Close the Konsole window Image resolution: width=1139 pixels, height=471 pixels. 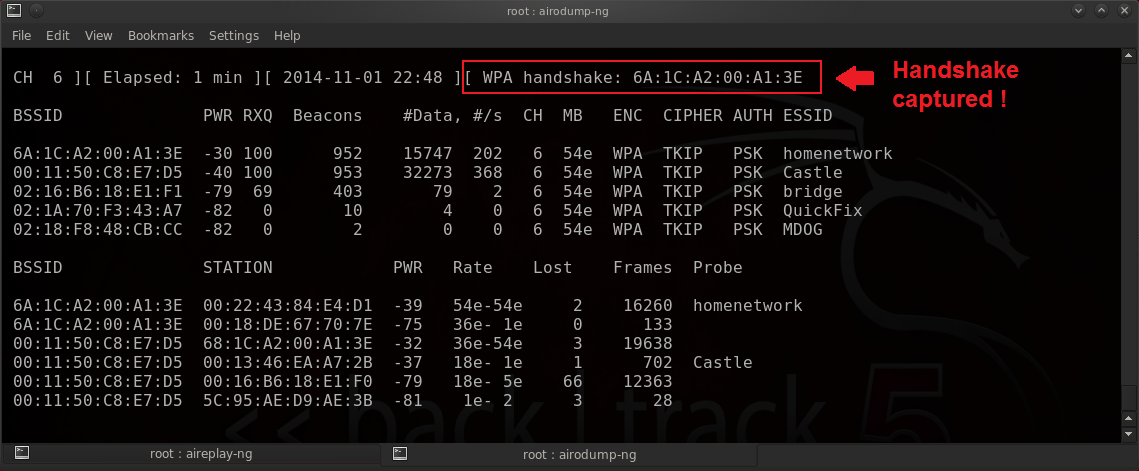coord(1124,11)
